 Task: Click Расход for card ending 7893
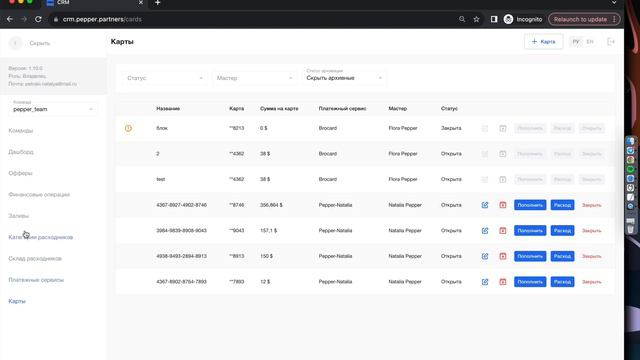point(562,282)
